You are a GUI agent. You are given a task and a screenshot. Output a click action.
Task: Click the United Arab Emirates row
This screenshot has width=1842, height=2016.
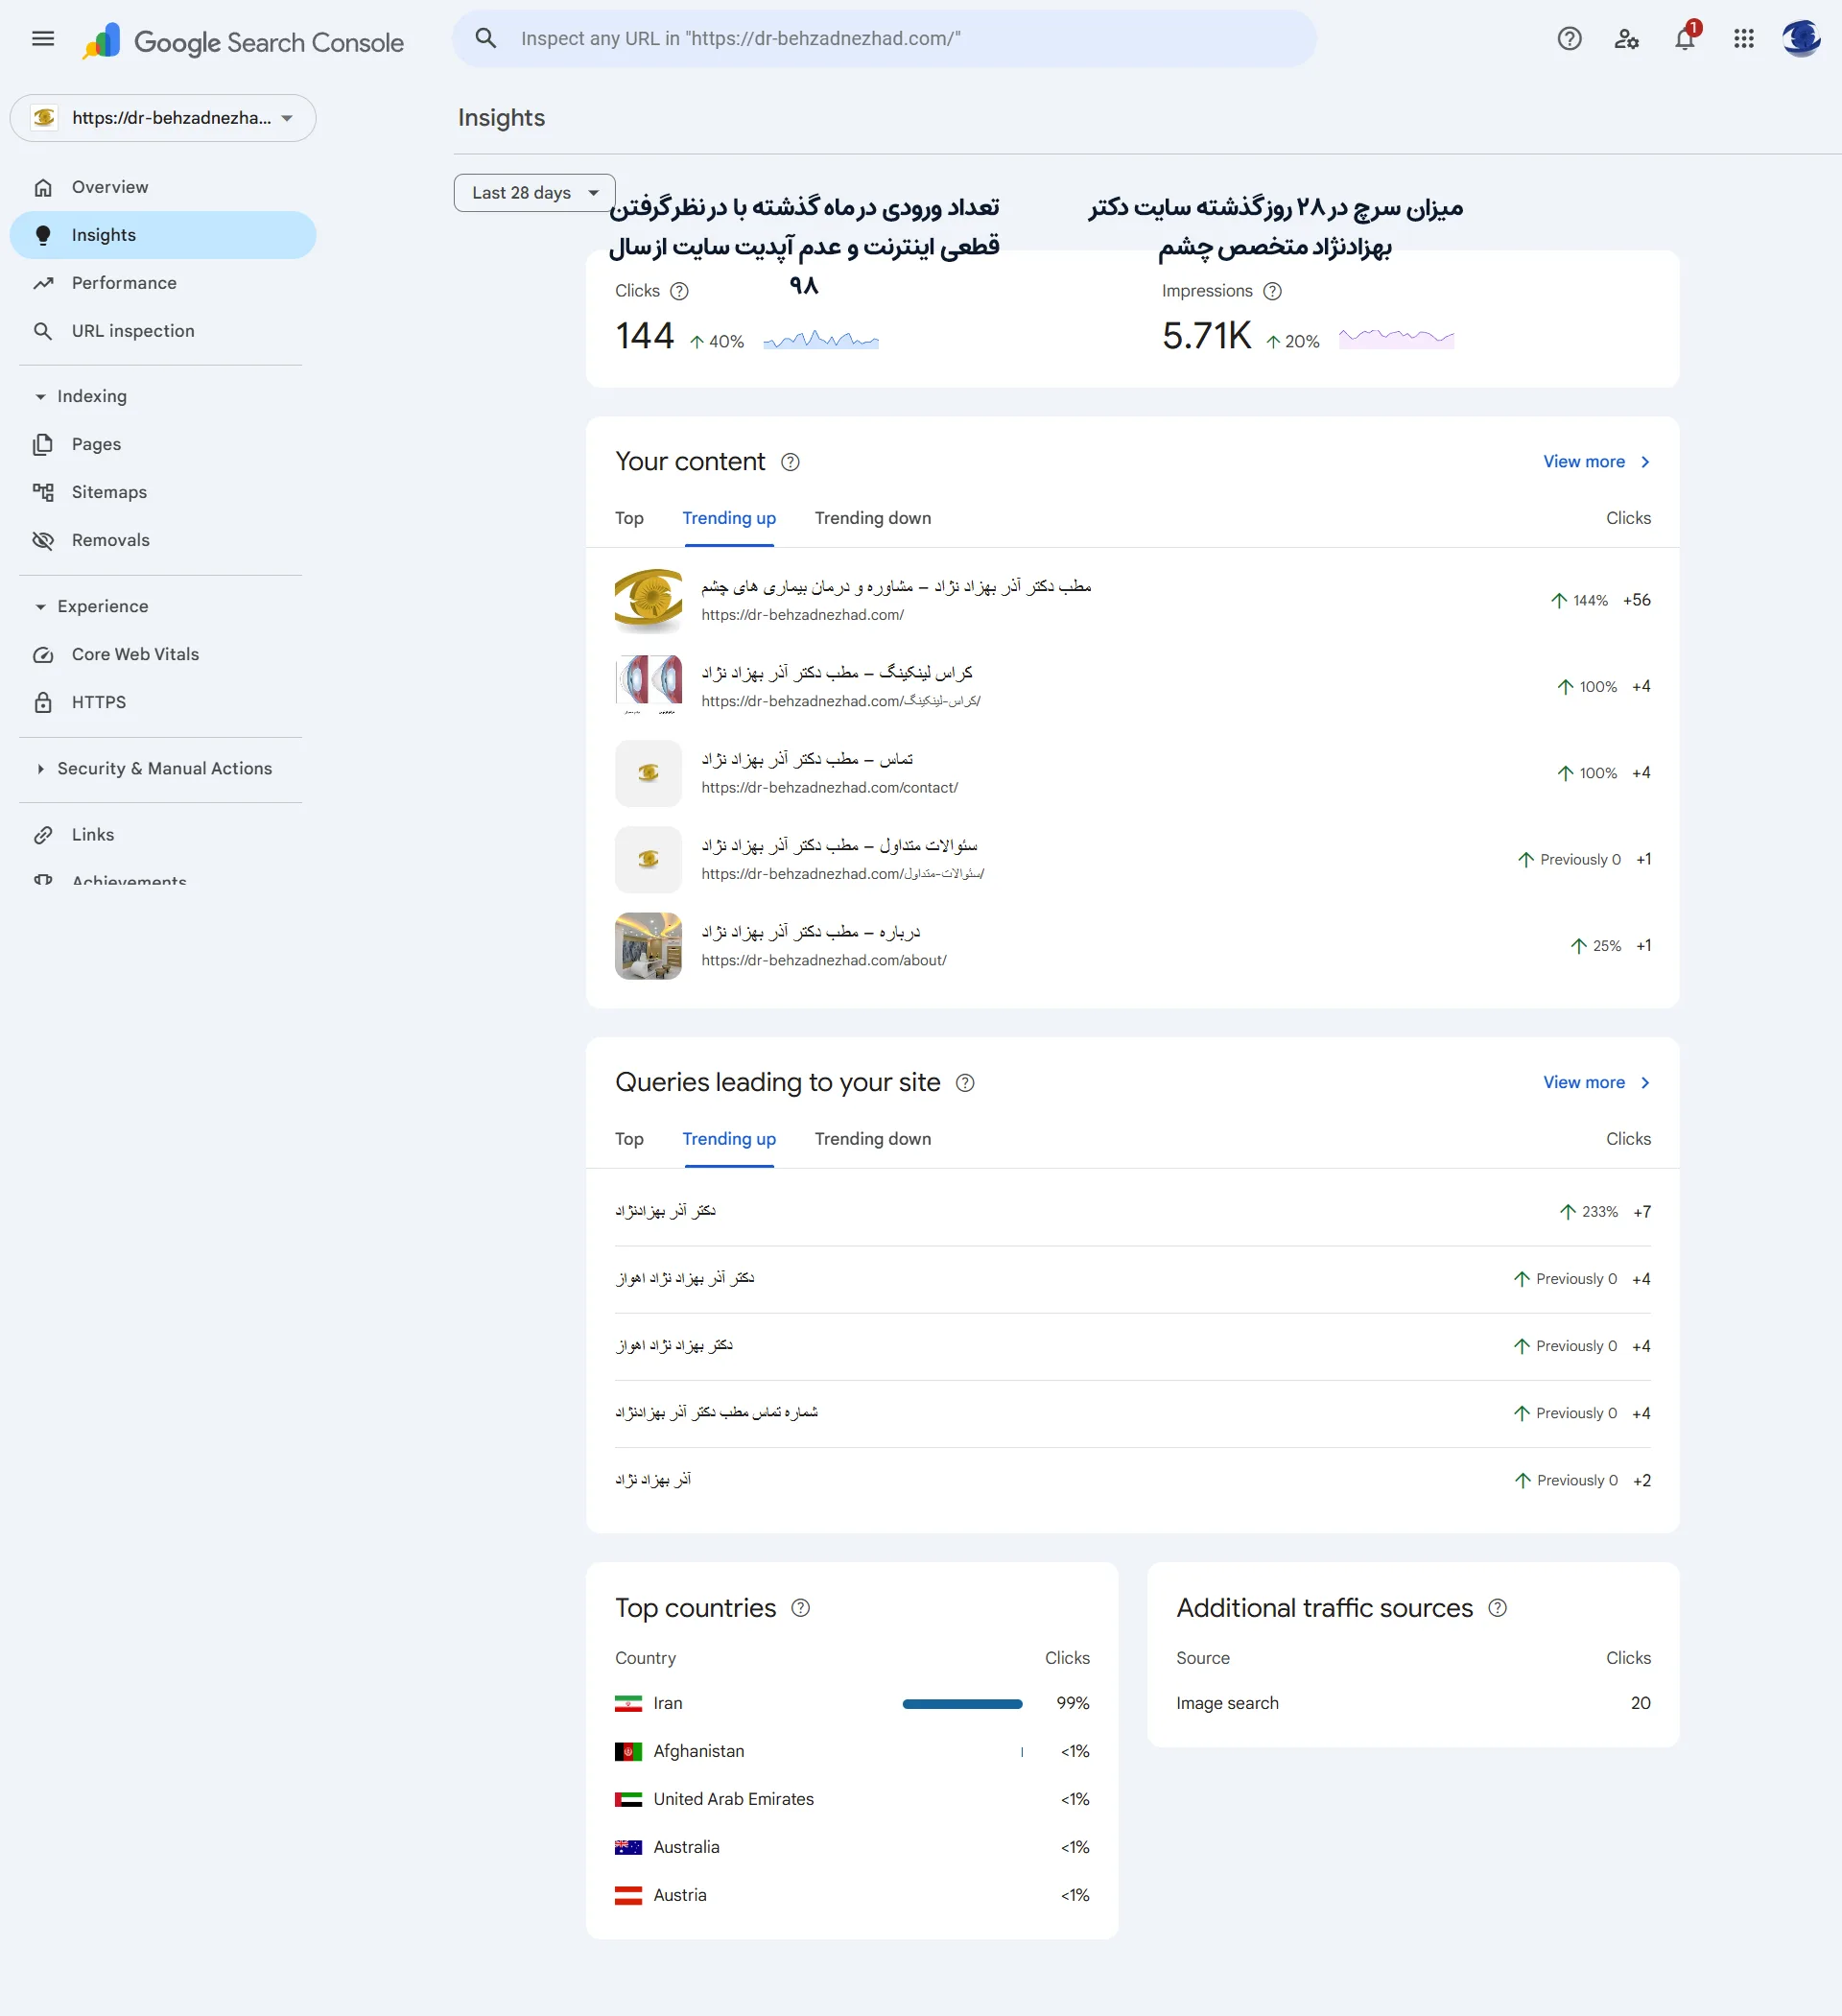click(852, 1800)
